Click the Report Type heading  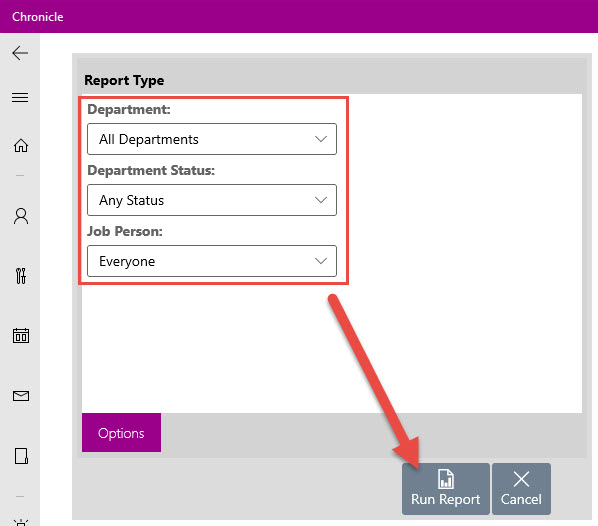(x=124, y=80)
